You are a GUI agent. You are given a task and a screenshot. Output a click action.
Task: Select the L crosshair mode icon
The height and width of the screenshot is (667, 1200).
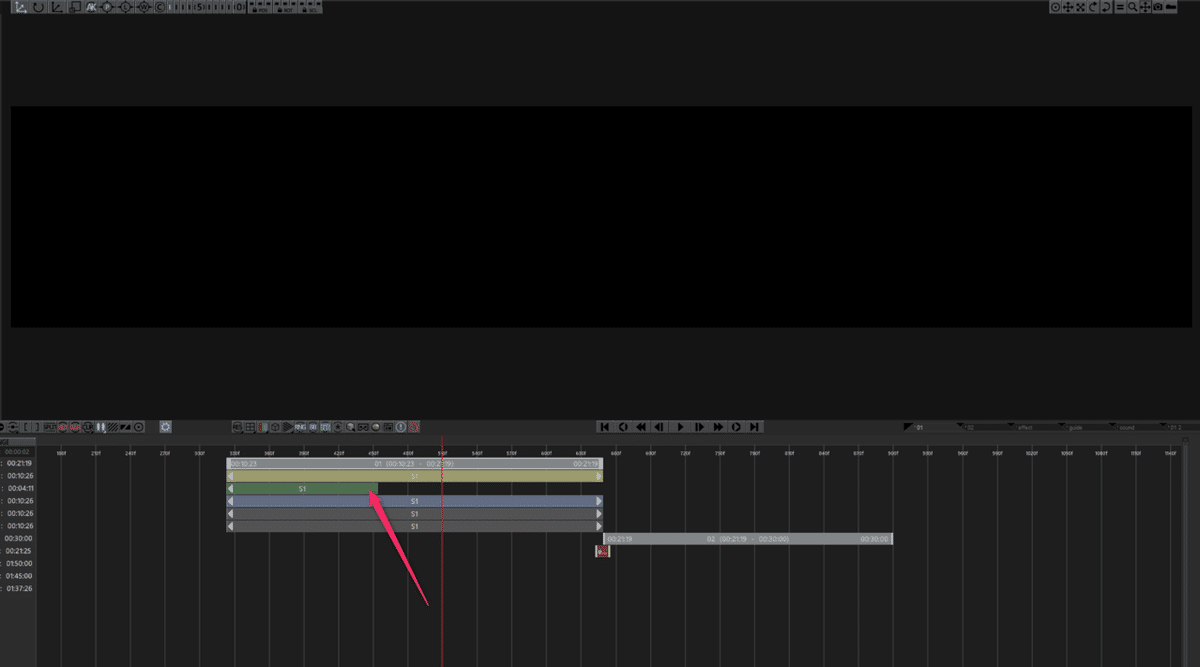125,7
